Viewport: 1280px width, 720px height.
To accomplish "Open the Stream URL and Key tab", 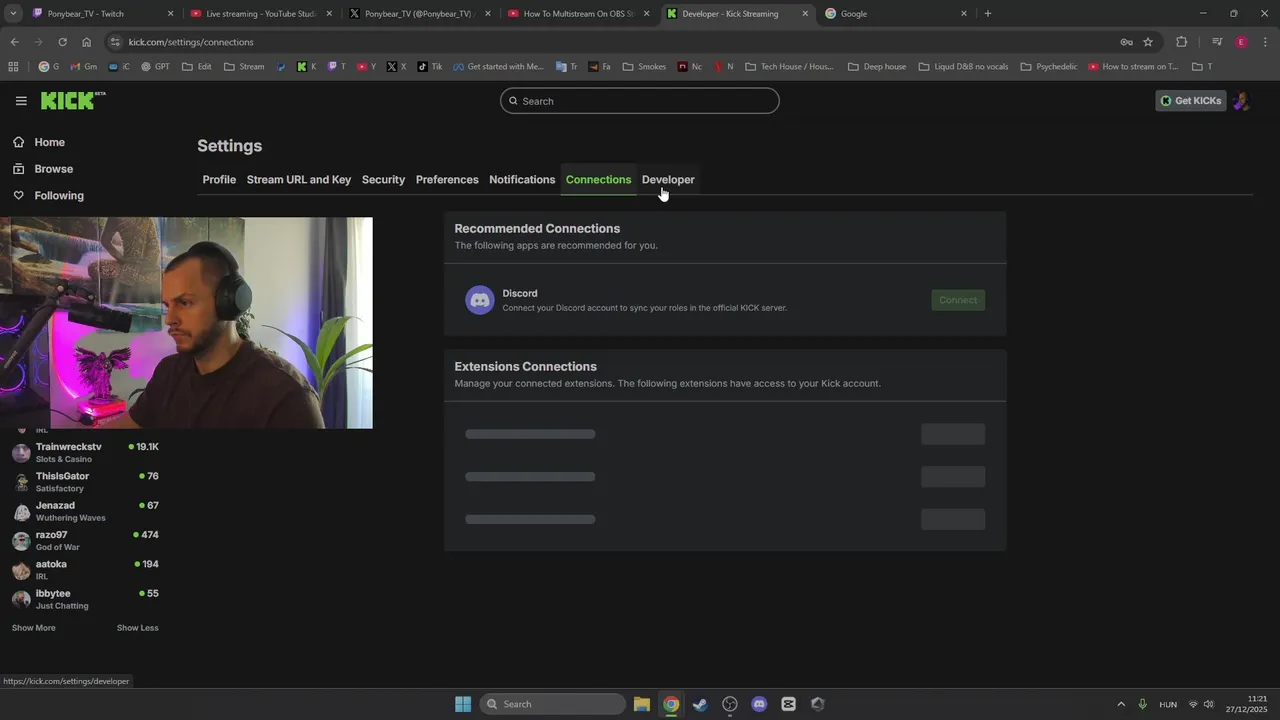I will (299, 180).
